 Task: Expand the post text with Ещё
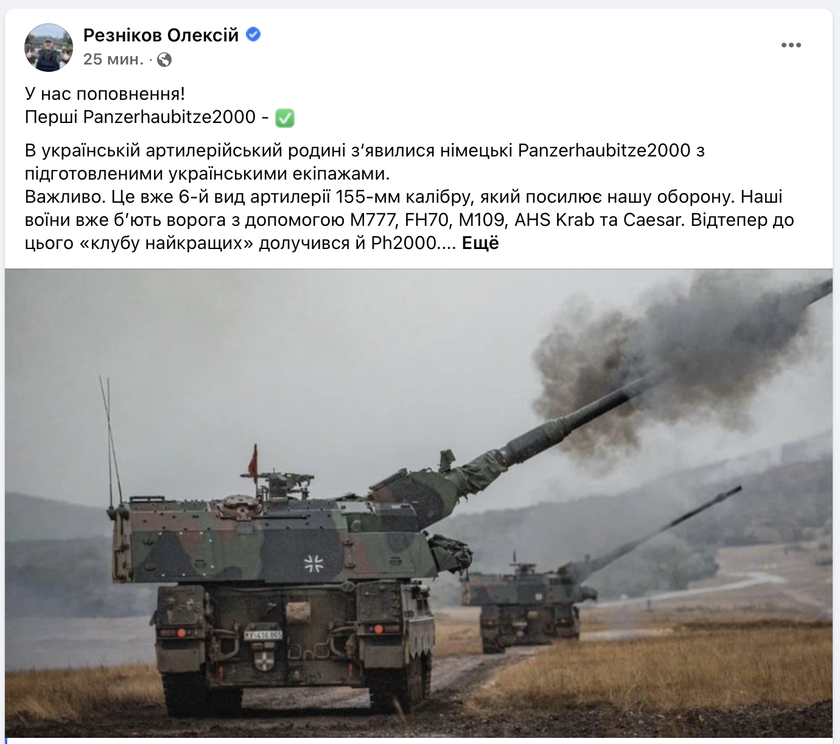(480, 243)
